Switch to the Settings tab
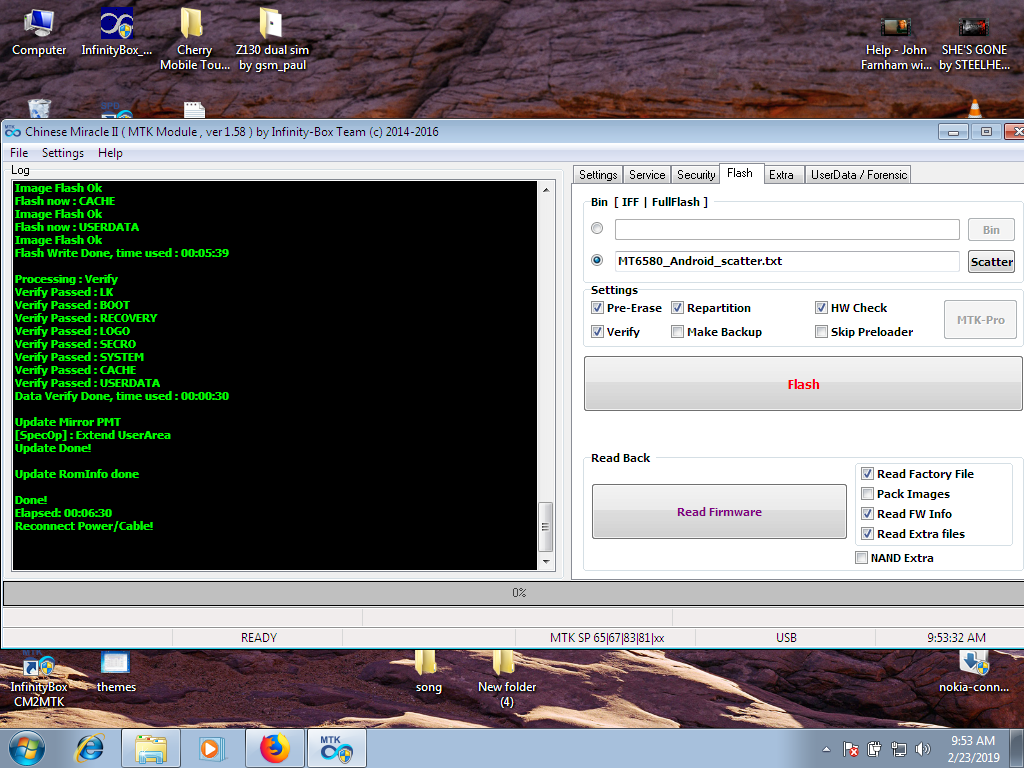This screenshot has width=1024, height=768. pos(598,175)
